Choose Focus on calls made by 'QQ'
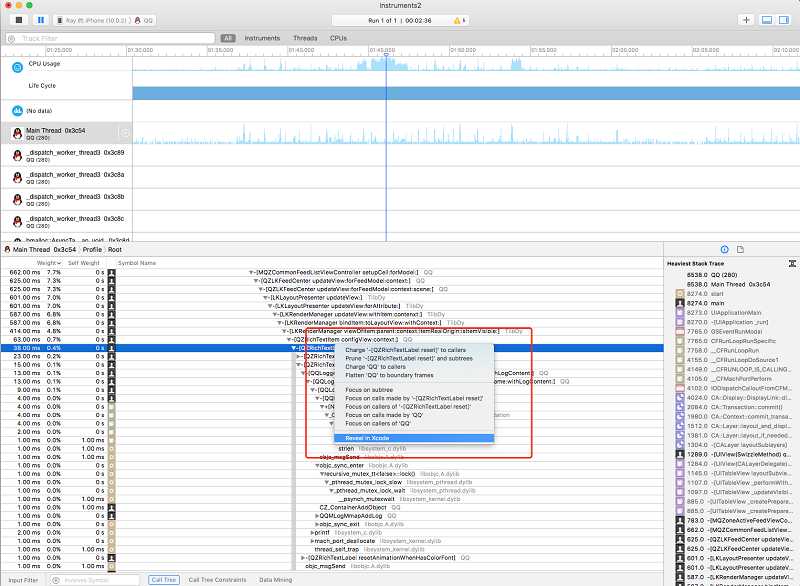This screenshot has width=800, height=586. click(414, 415)
